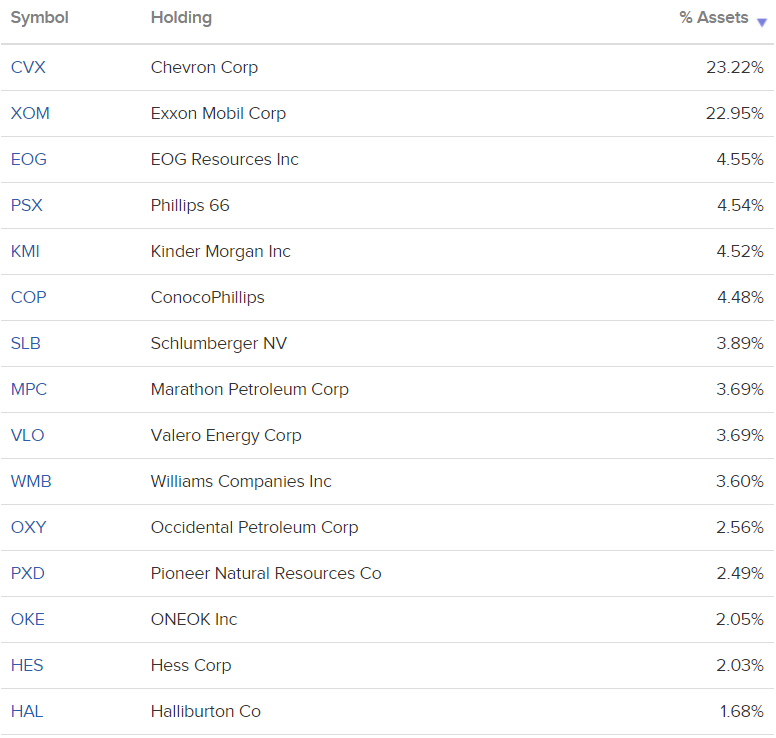Select the EOG Resources Inc holding name
The image size is (776, 738).
(225, 159)
